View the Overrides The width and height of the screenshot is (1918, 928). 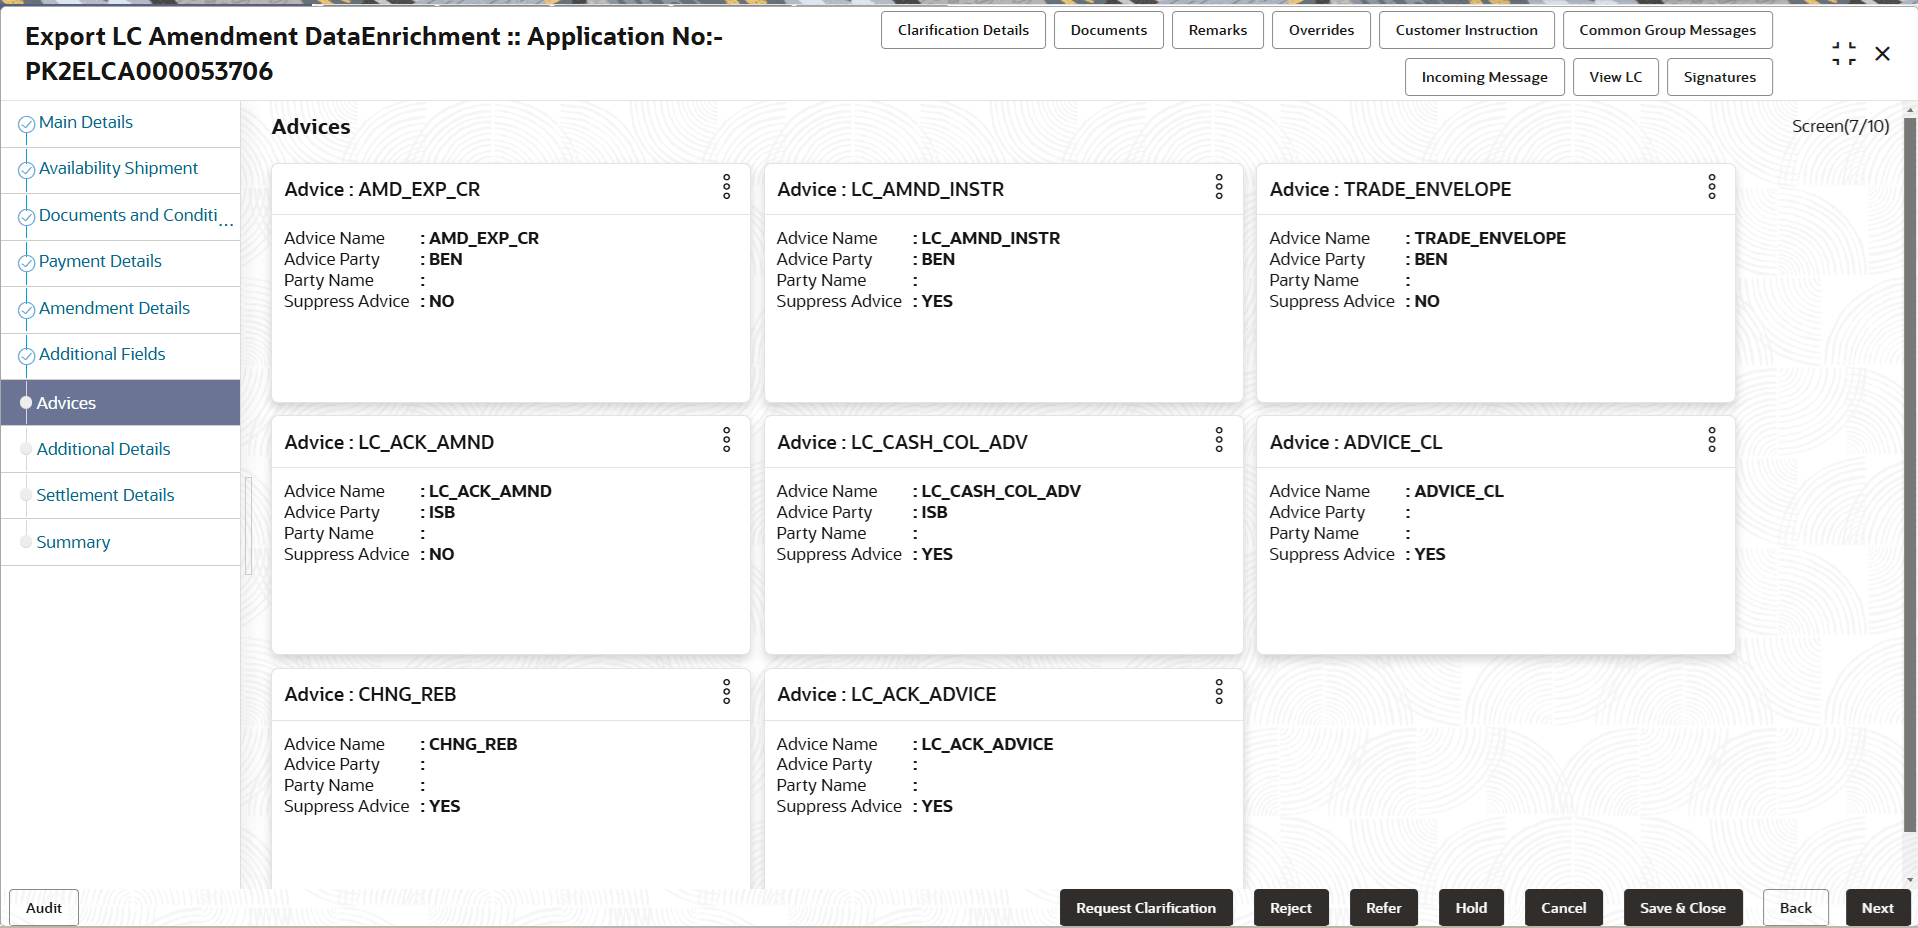coord(1321,30)
